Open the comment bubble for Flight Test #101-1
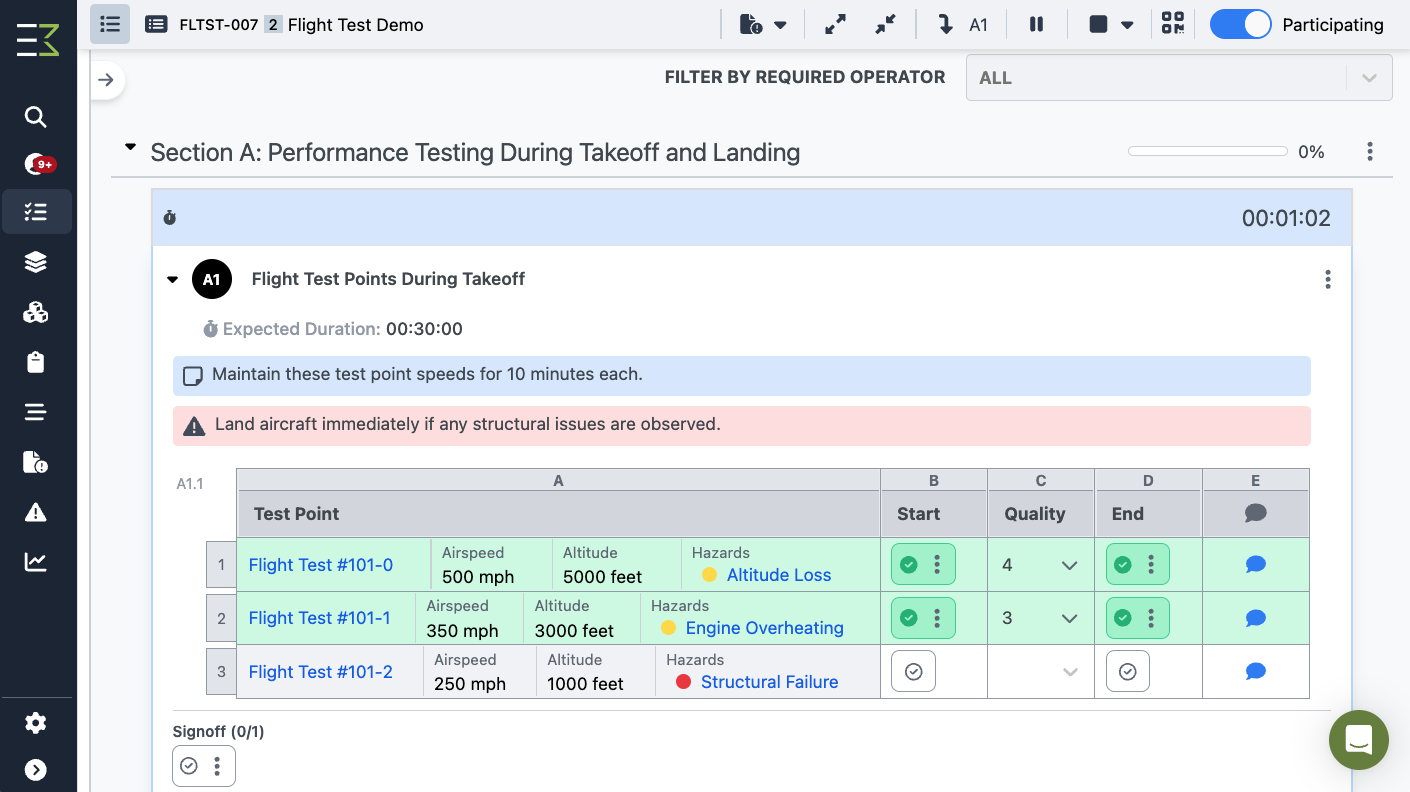The width and height of the screenshot is (1410, 792). (x=1255, y=618)
